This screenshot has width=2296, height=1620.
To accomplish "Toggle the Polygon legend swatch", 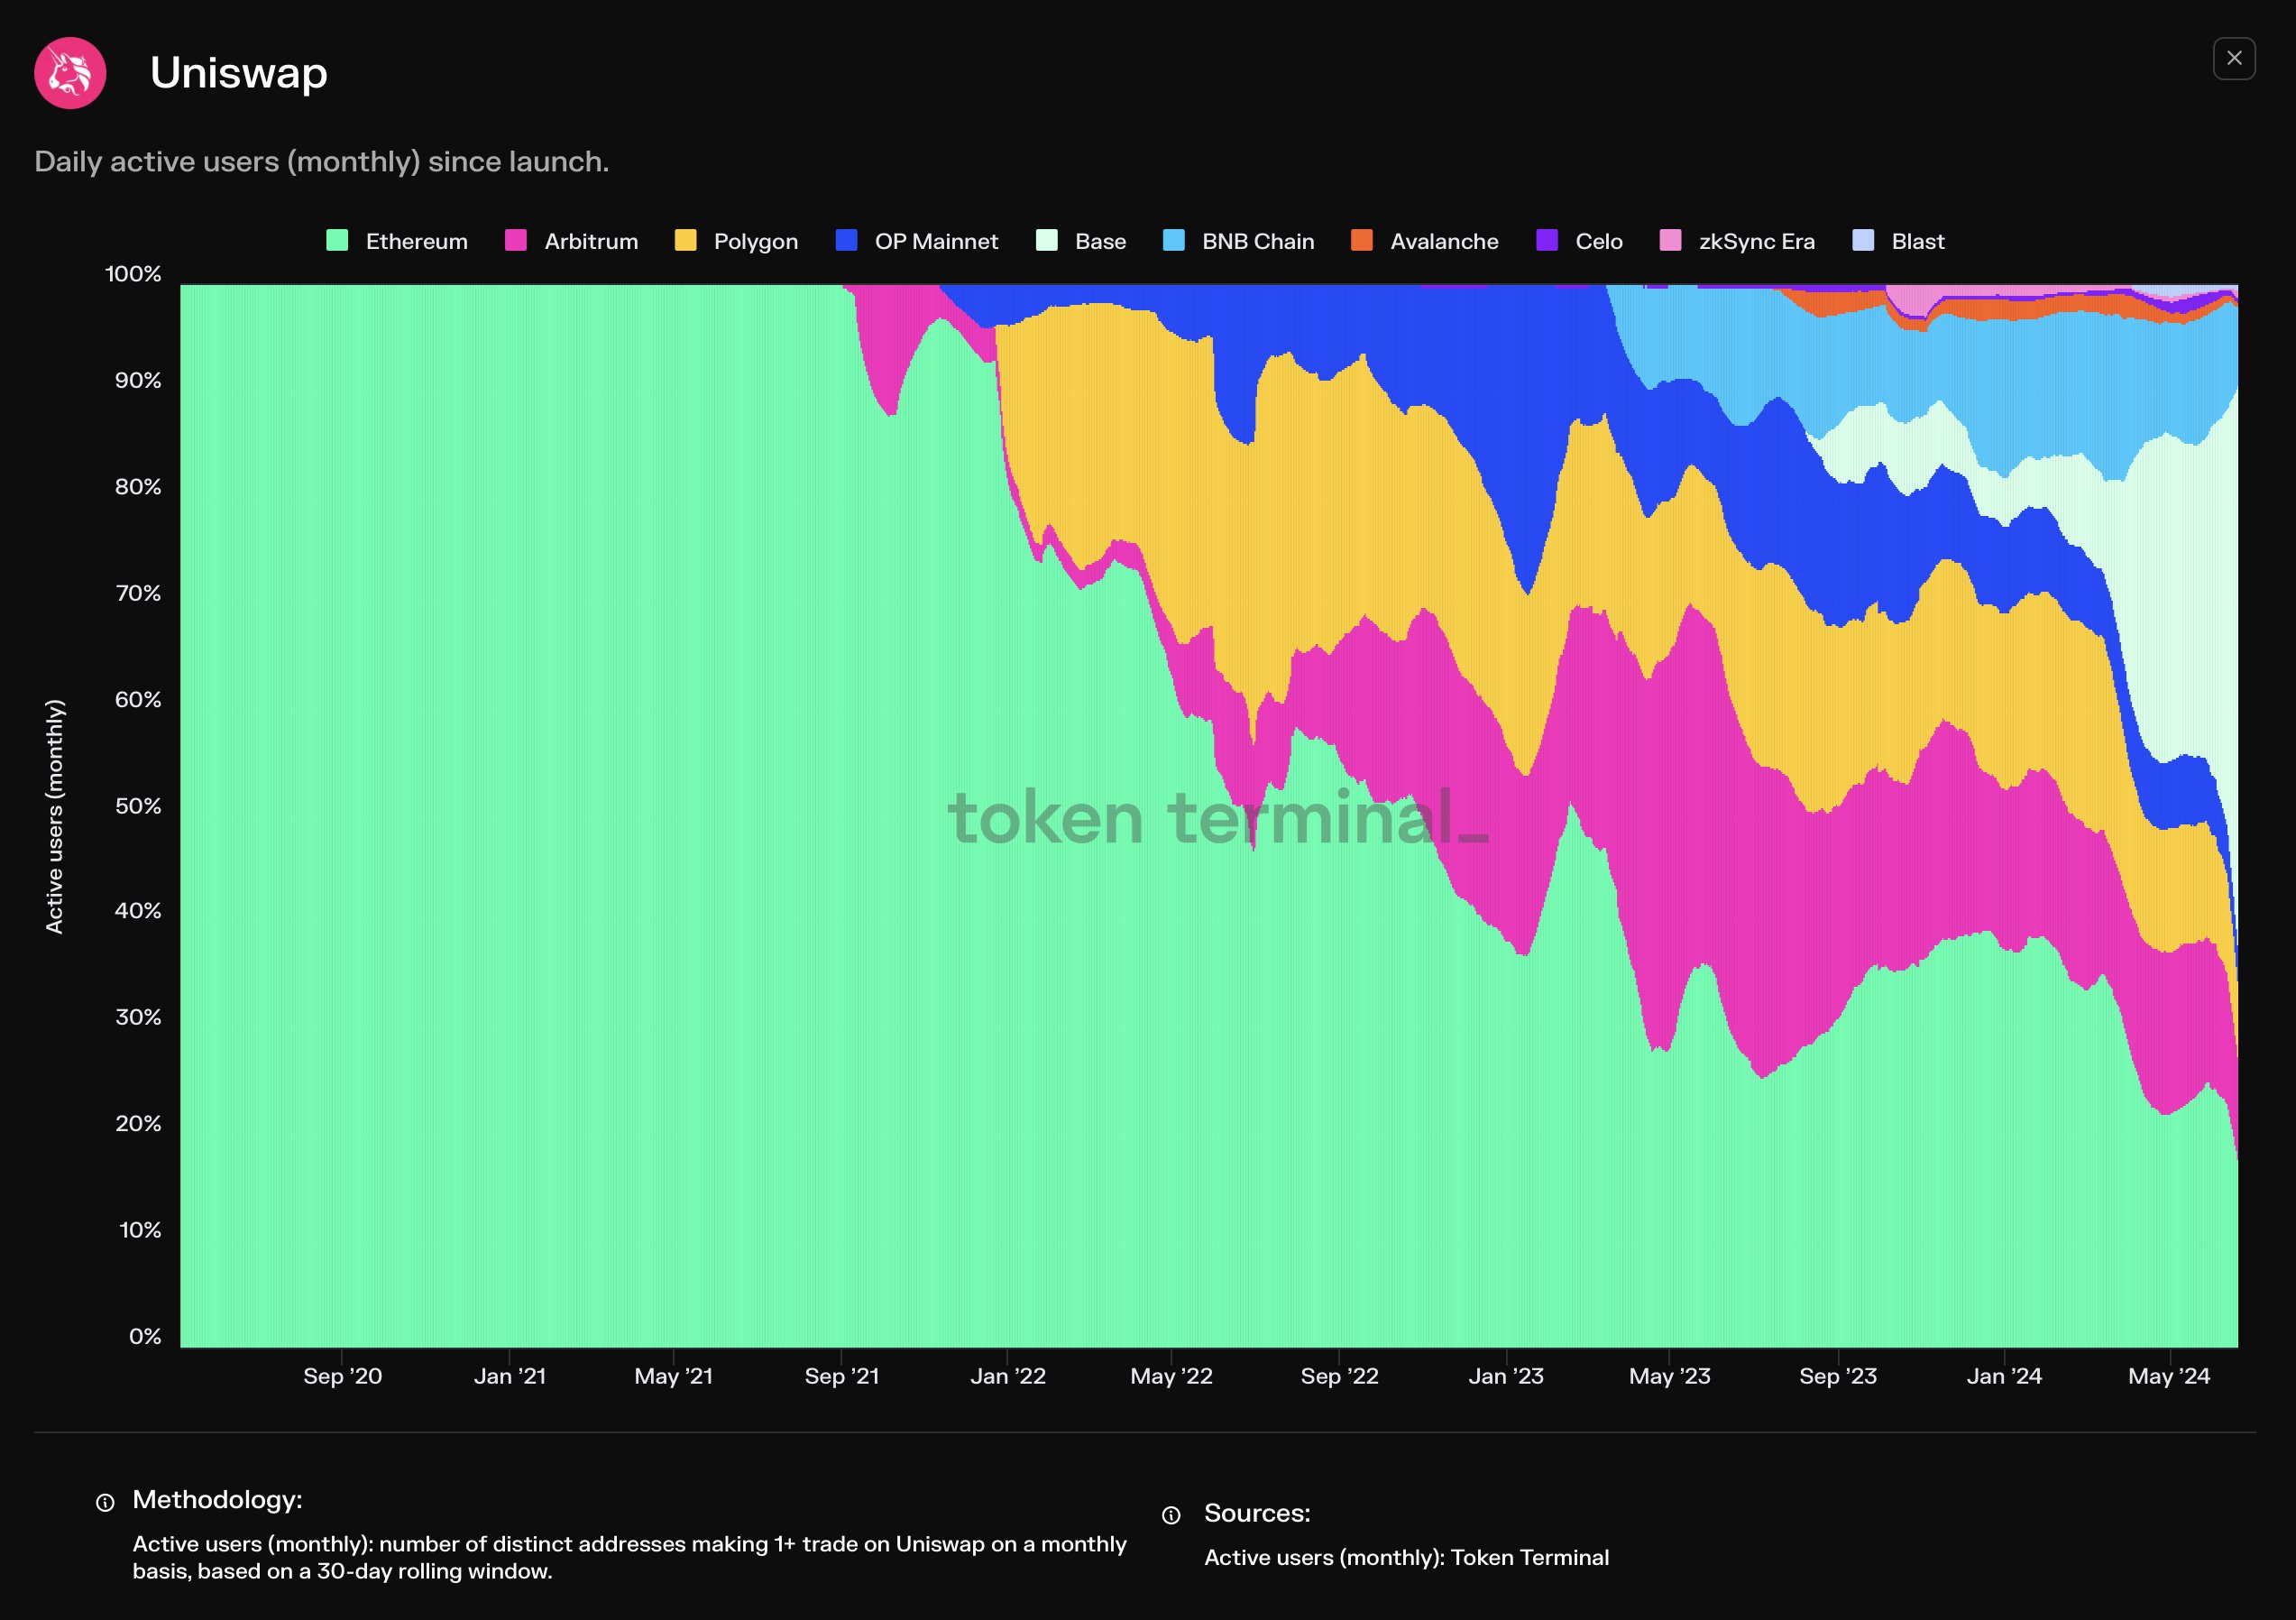I will pyautogui.click(x=685, y=240).
